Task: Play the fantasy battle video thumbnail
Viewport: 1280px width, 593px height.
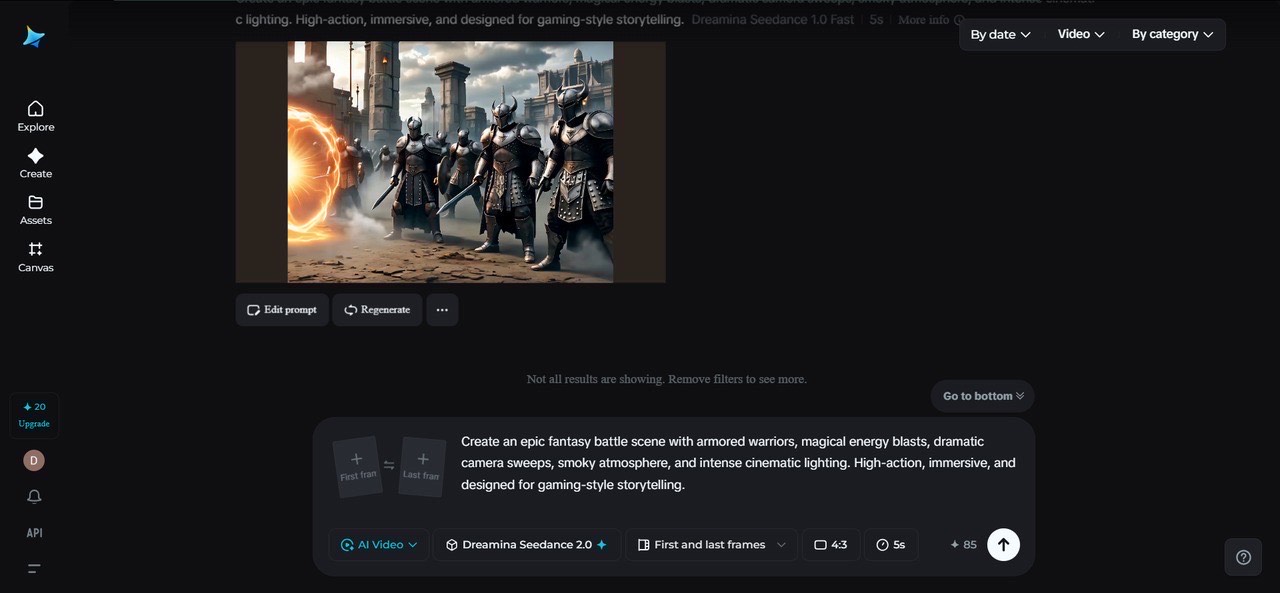Action: pos(450,162)
